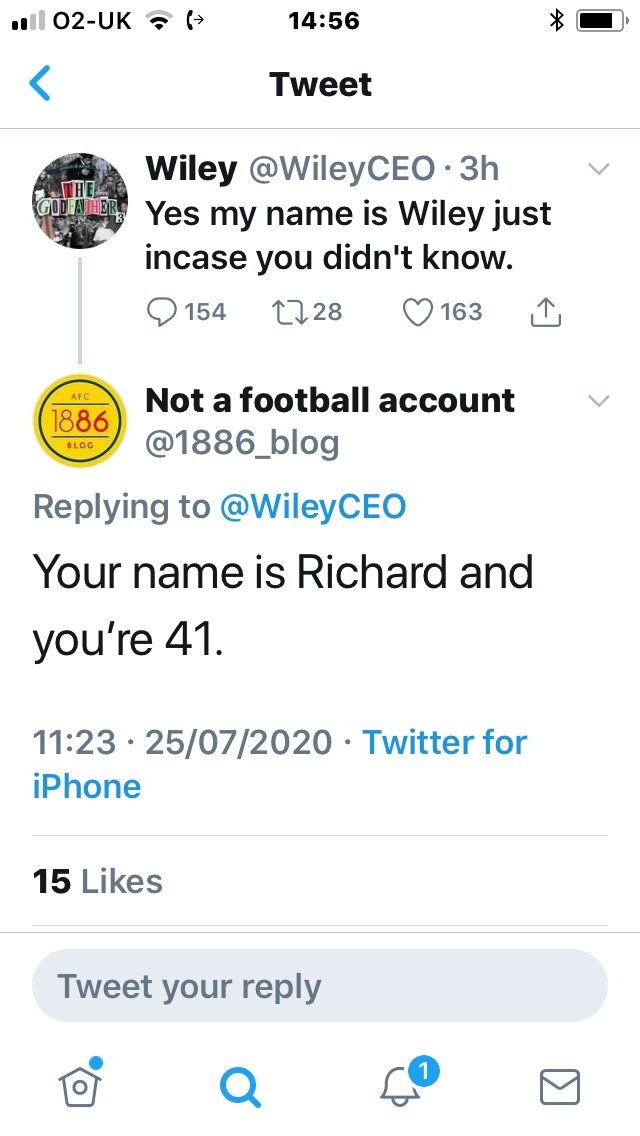Expand options chevron on Wiley's tweet
This screenshot has width=640, height=1136.
click(x=599, y=170)
